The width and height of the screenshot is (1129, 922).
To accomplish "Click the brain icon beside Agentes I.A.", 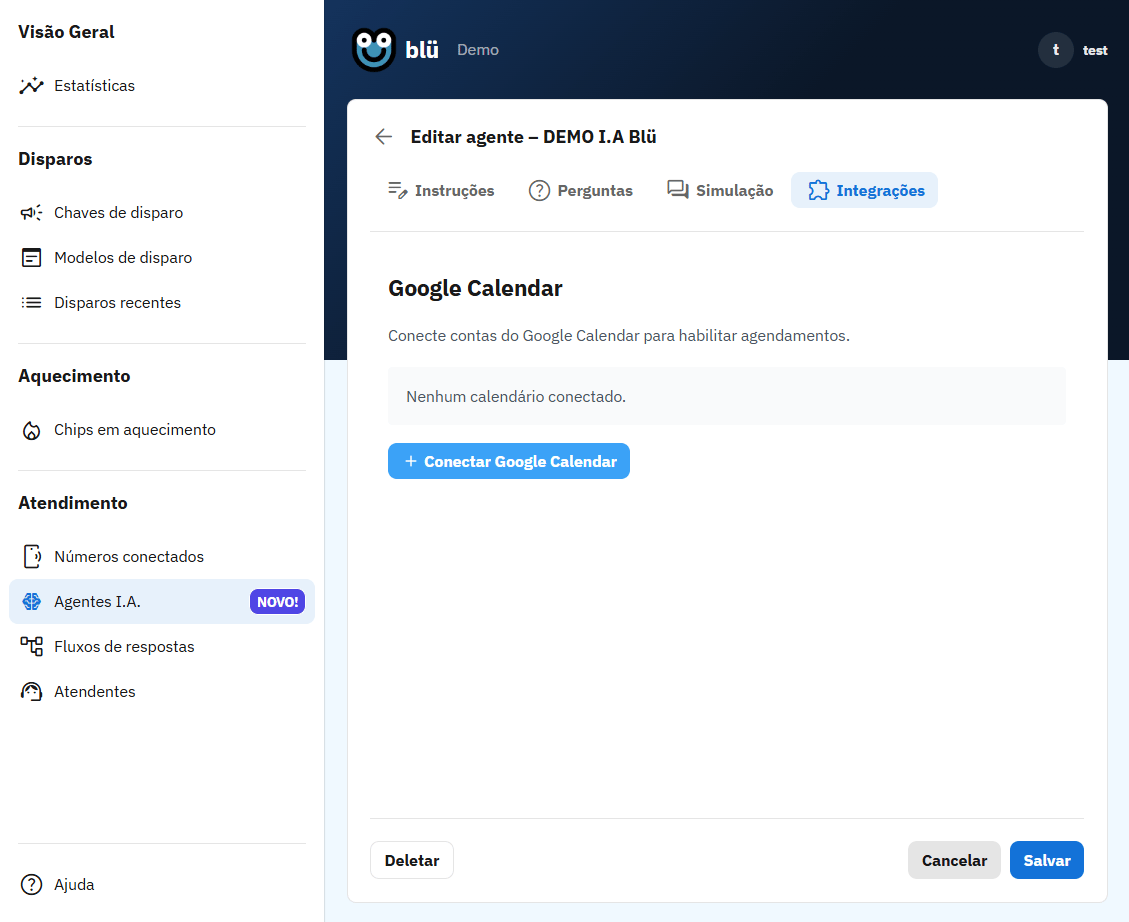I will coord(31,602).
